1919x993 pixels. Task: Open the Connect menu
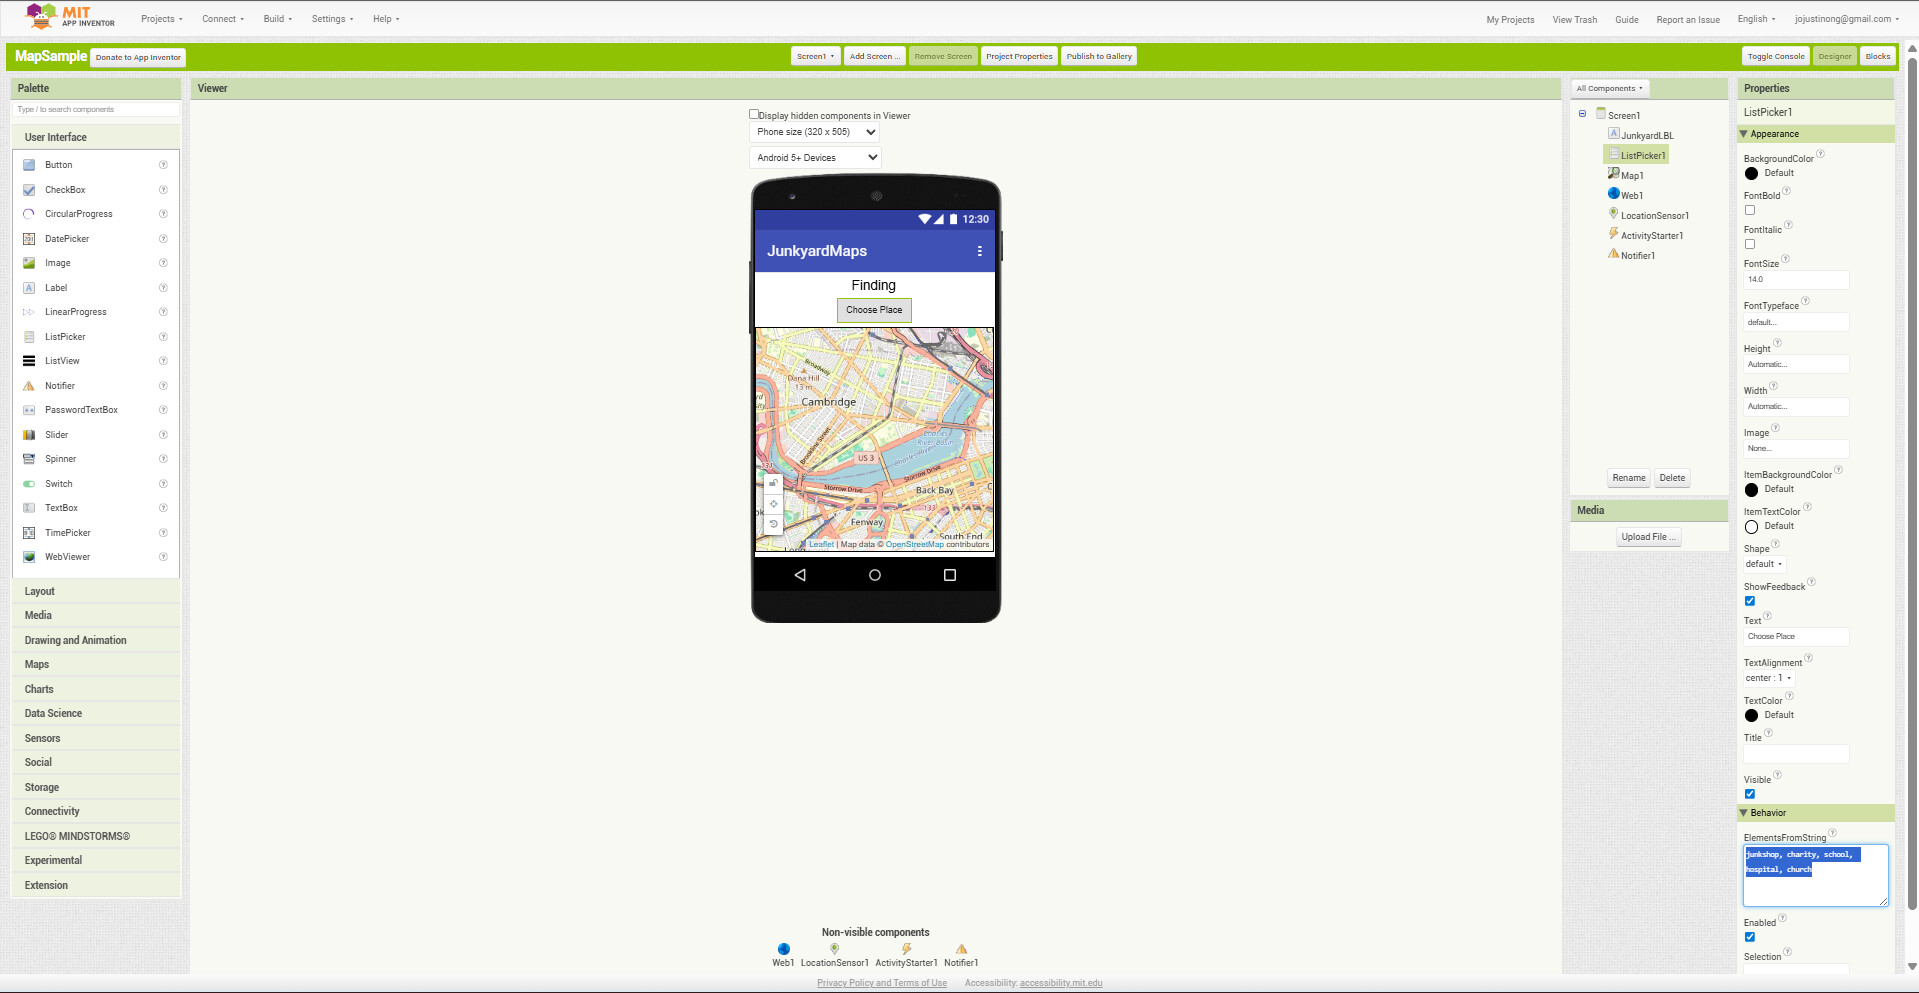223,19
